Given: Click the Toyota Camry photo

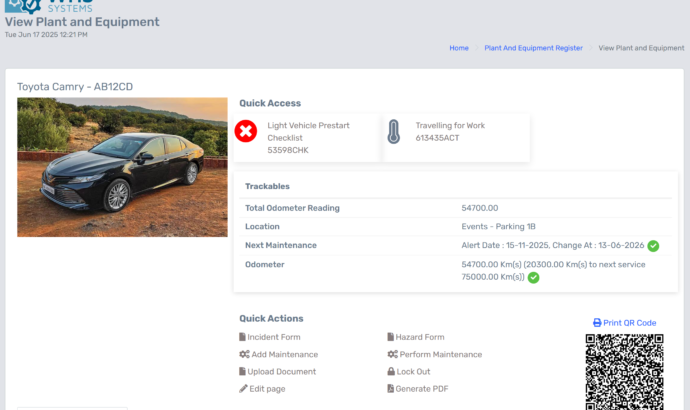Looking at the screenshot, I should pos(122,167).
